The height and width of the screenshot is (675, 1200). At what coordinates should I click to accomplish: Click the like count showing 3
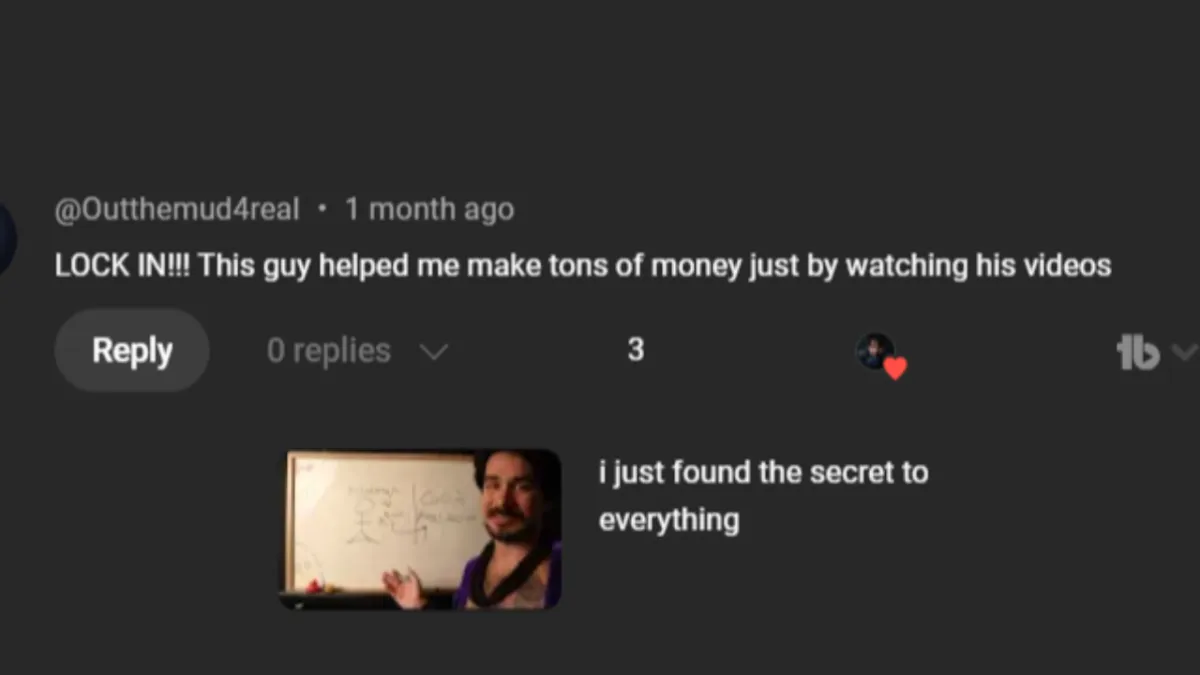coord(635,349)
